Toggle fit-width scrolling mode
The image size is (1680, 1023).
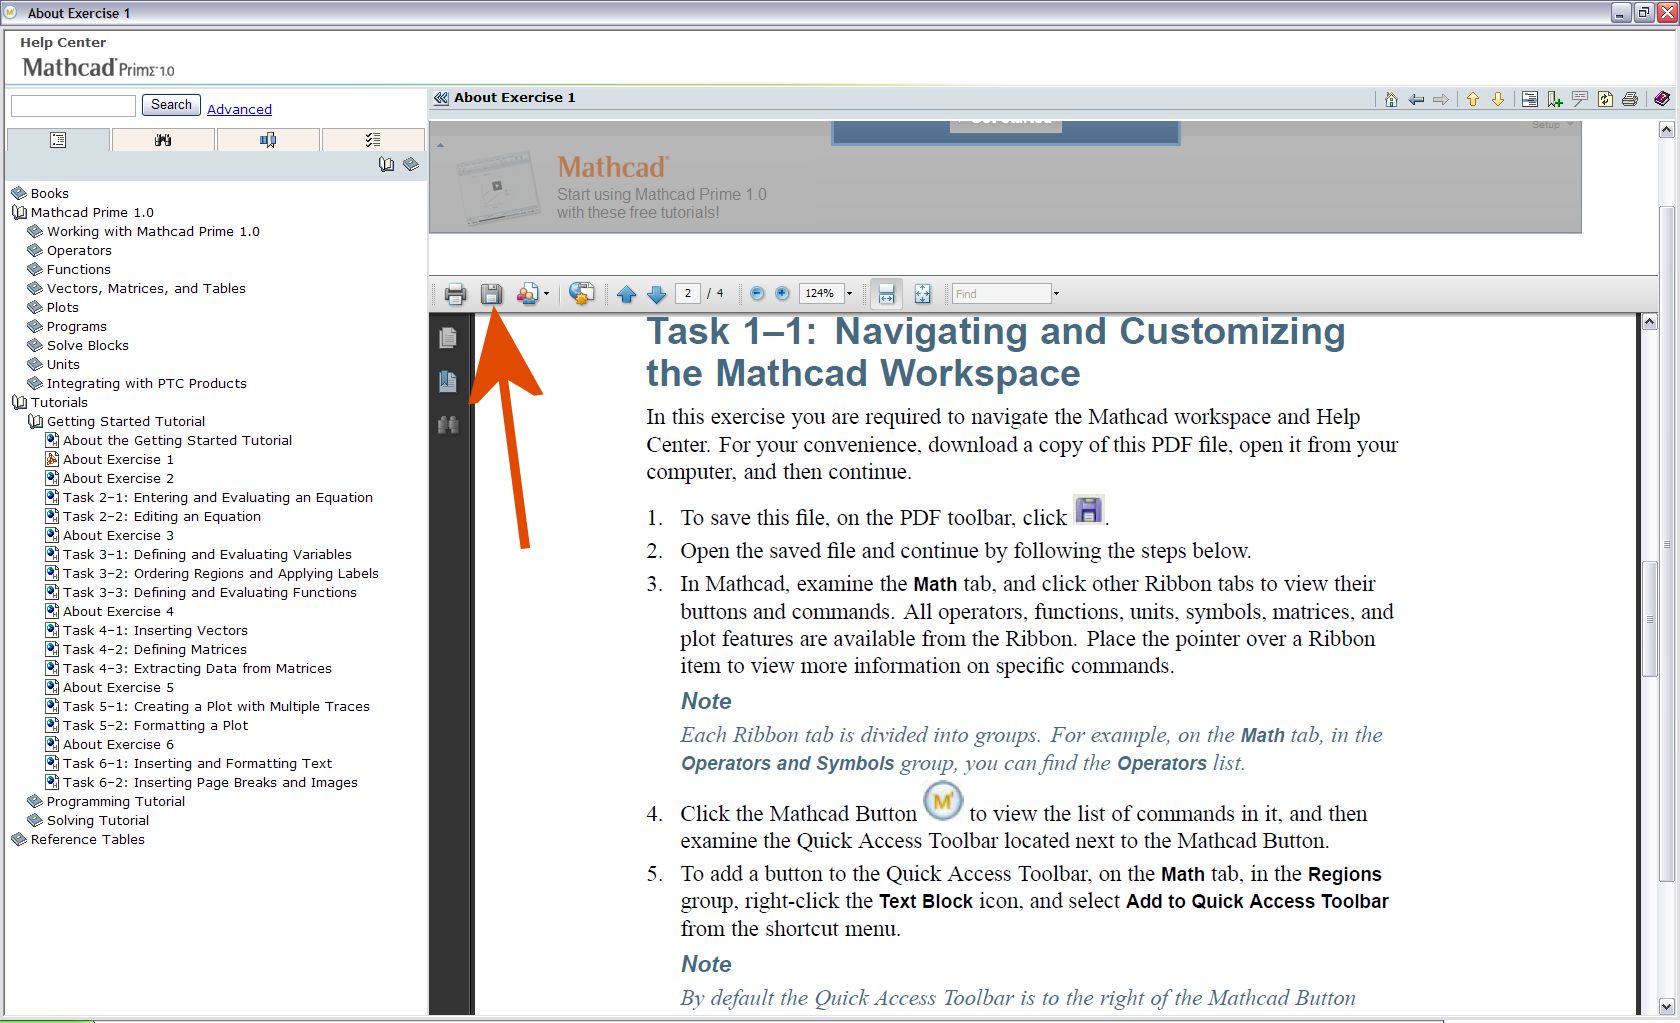[886, 294]
